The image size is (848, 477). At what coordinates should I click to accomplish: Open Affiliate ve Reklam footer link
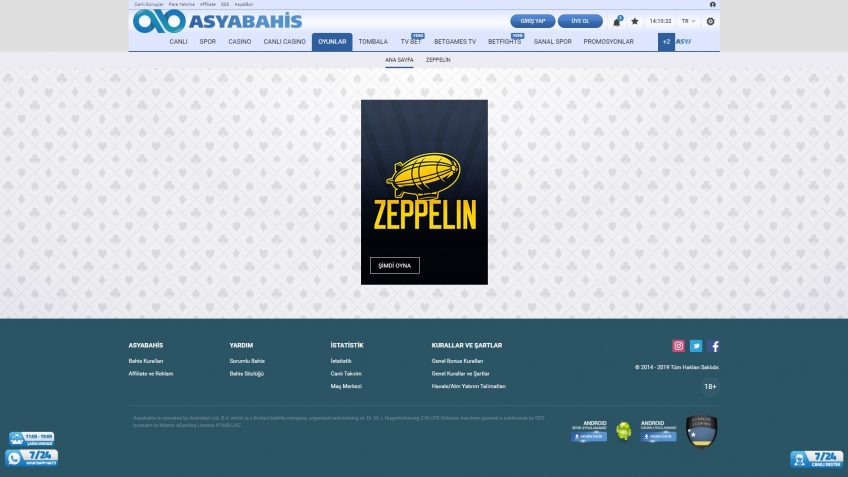151,374
